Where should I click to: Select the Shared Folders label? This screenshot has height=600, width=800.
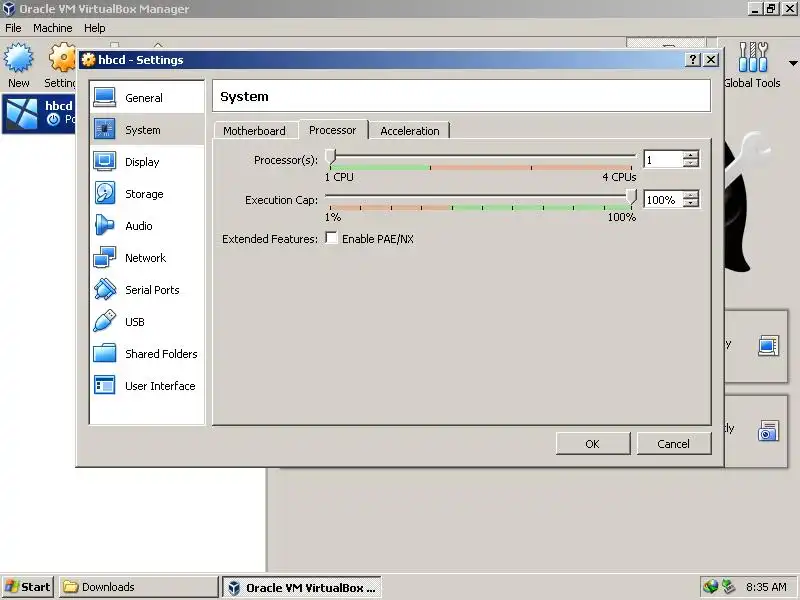pos(161,354)
